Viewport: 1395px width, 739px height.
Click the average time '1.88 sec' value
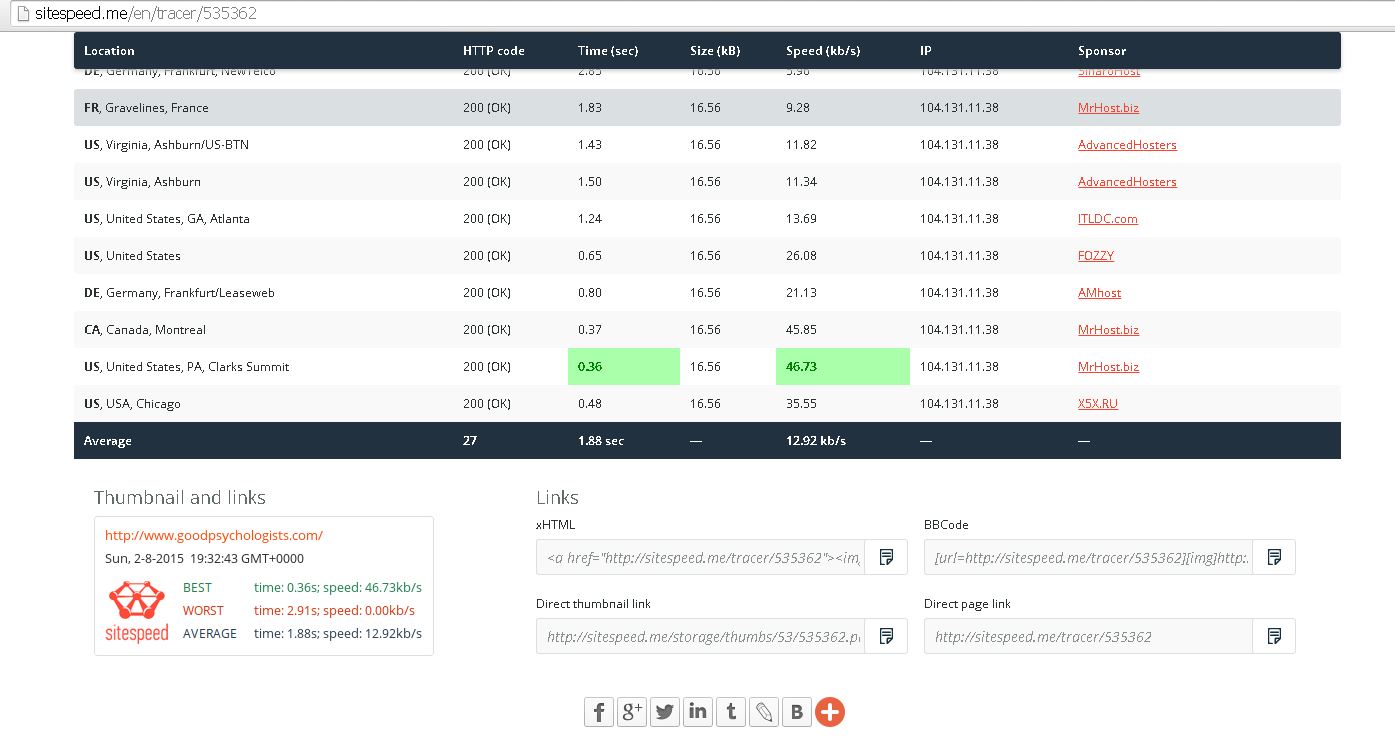pos(601,441)
